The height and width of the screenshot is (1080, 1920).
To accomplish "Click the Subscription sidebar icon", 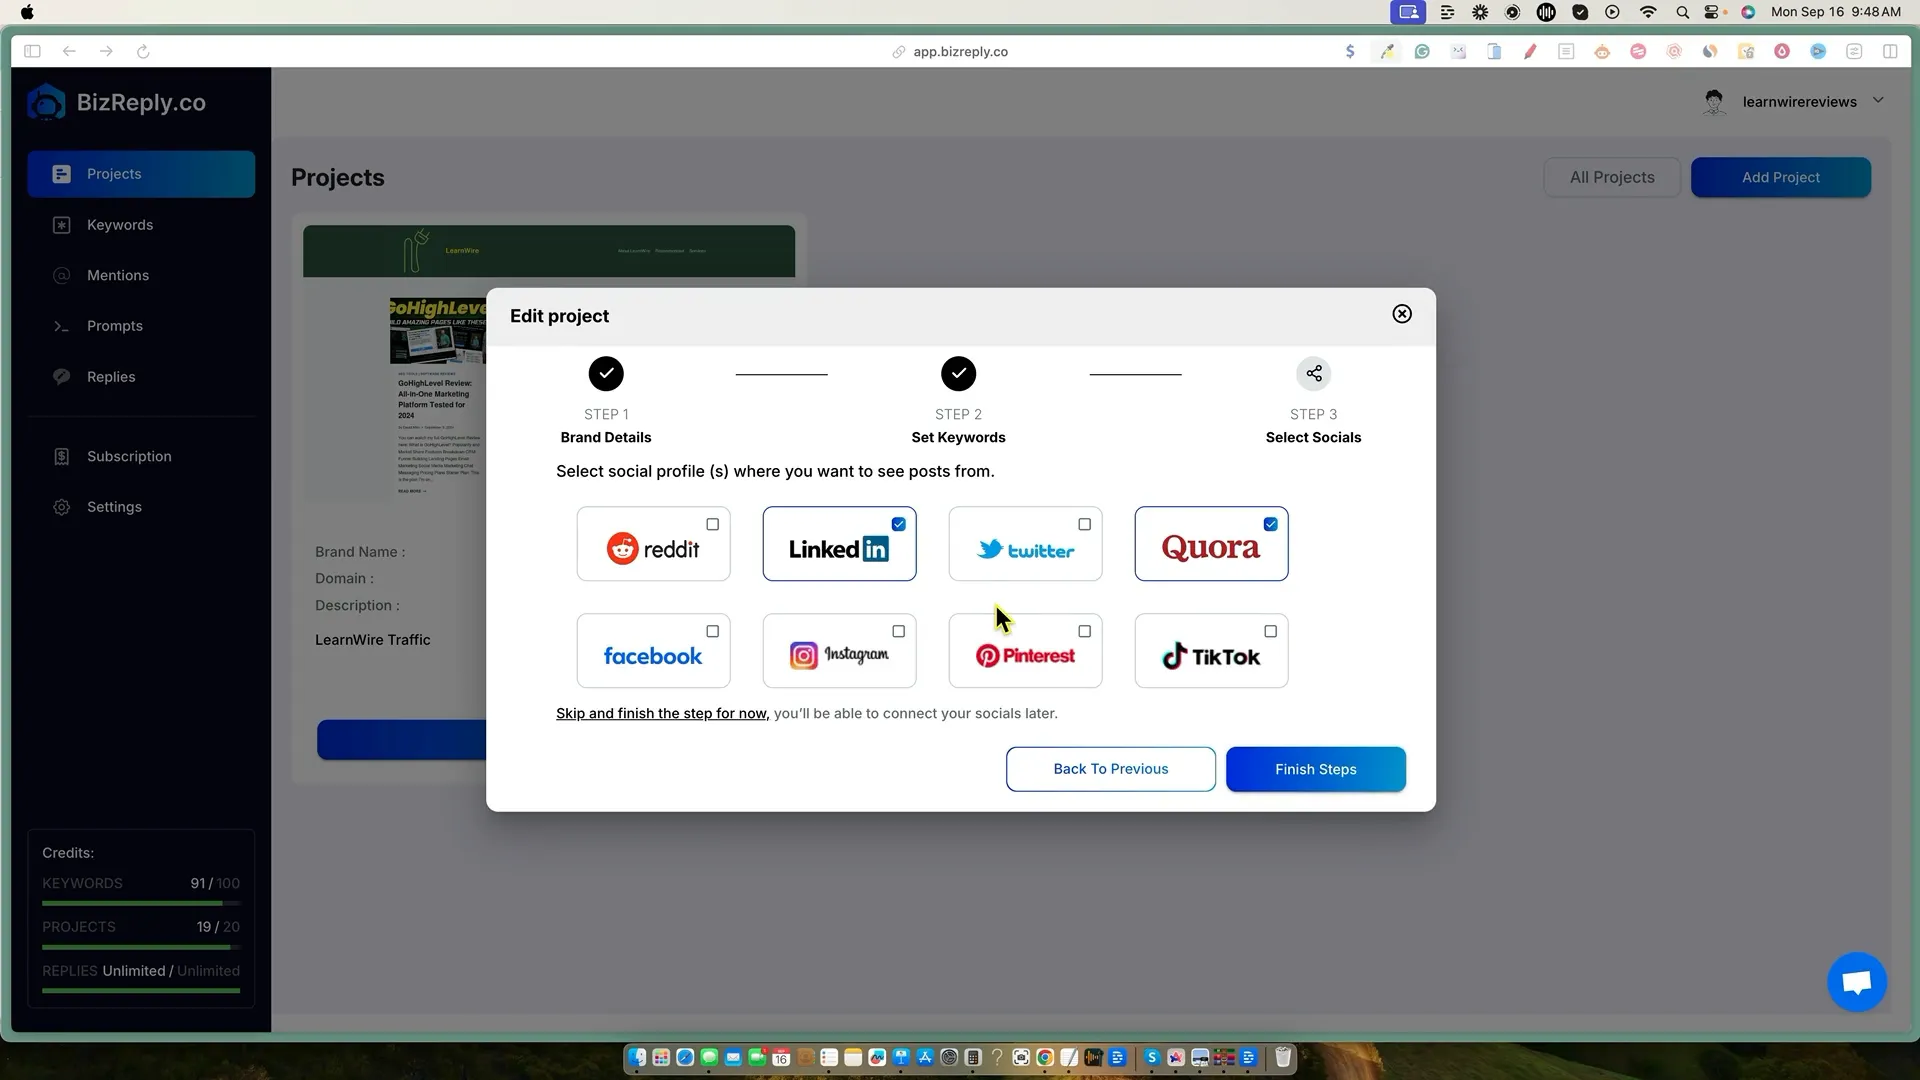I will pos(62,457).
